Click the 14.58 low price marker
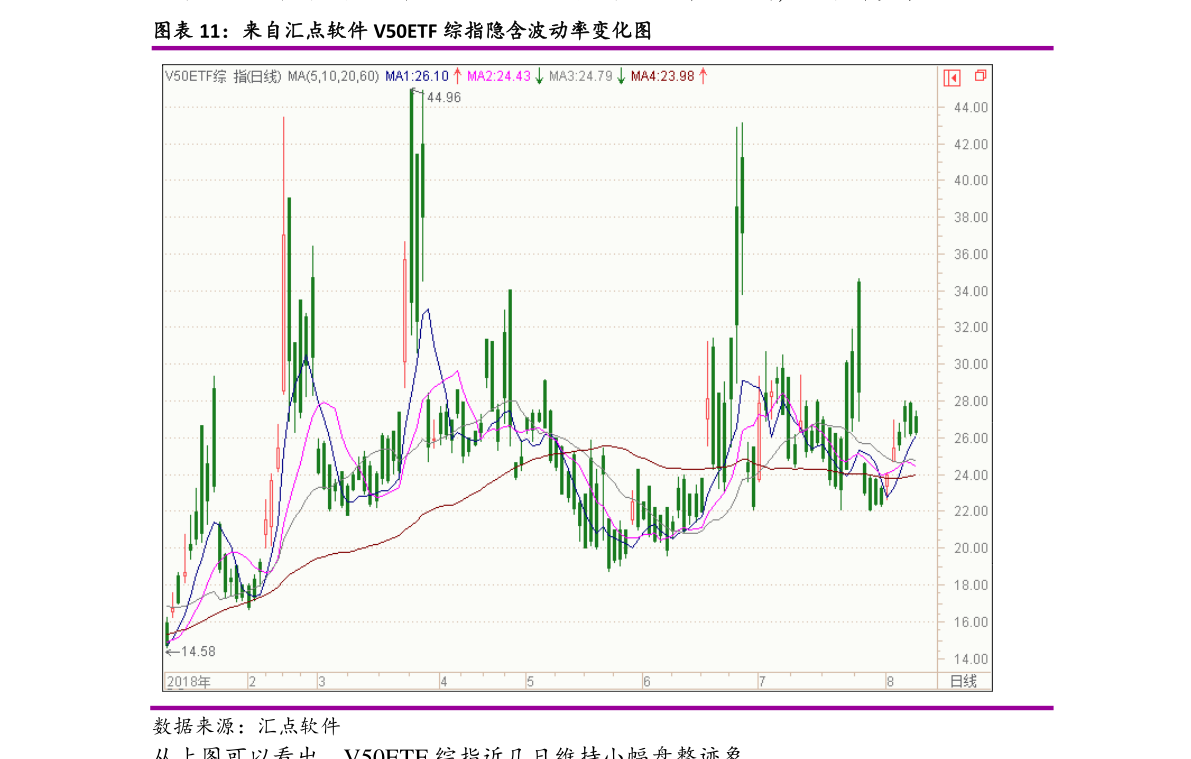This screenshot has height=759, width=1191. [x=197, y=651]
